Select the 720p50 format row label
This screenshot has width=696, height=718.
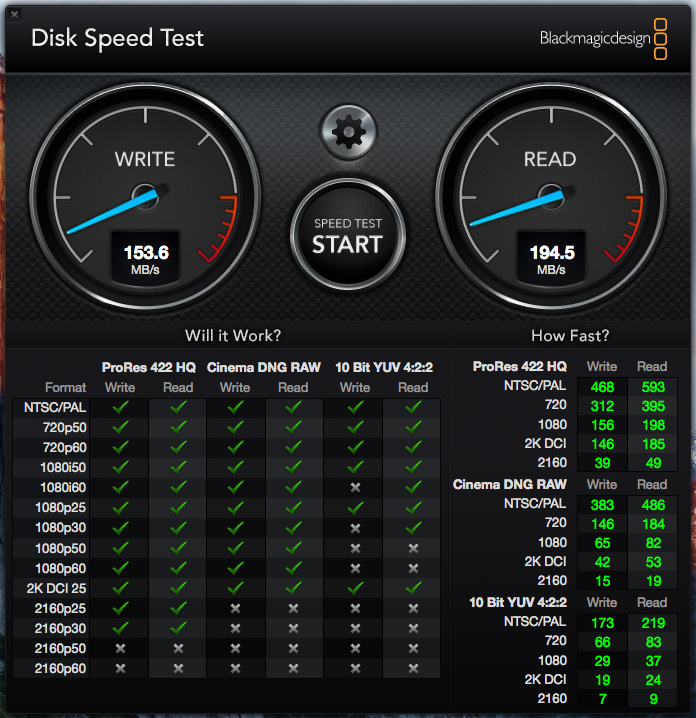coord(65,427)
